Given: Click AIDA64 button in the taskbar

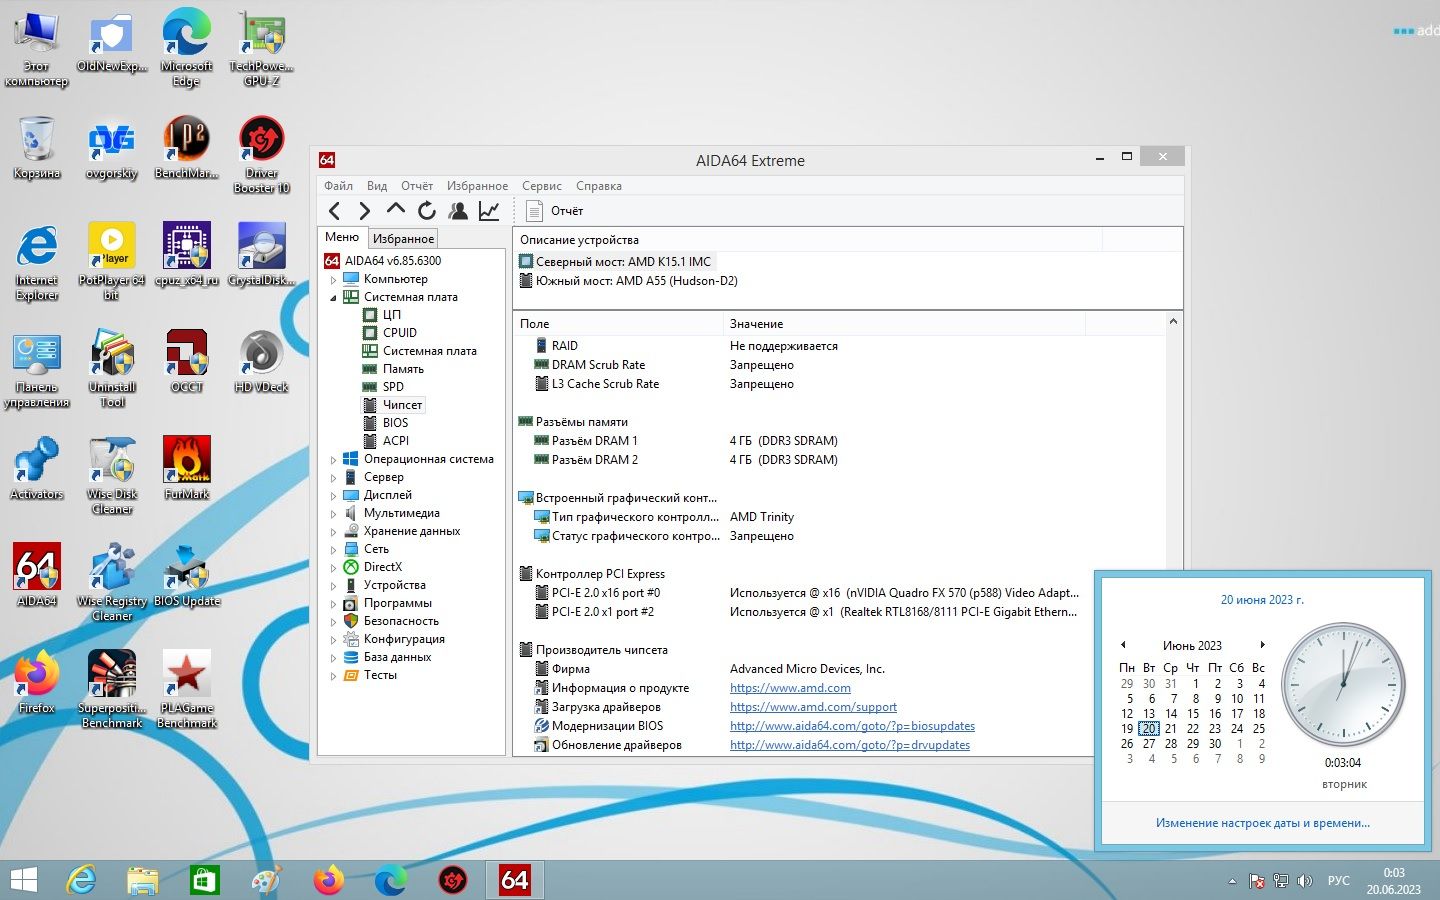Looking at the screenshot, I should pos(515,880).
